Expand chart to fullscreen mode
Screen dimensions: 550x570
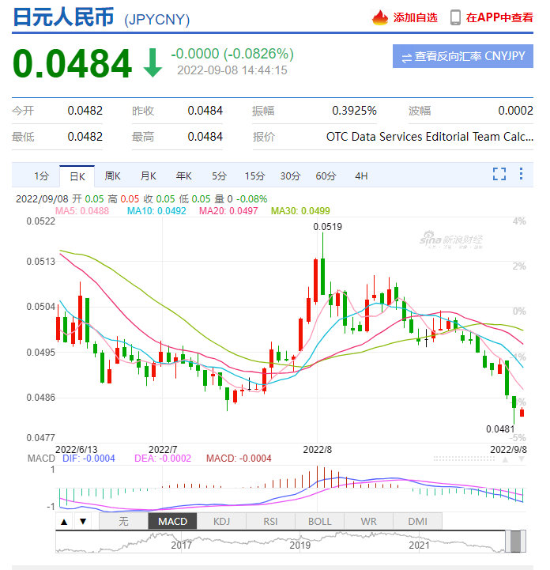(x=499, y=174)
